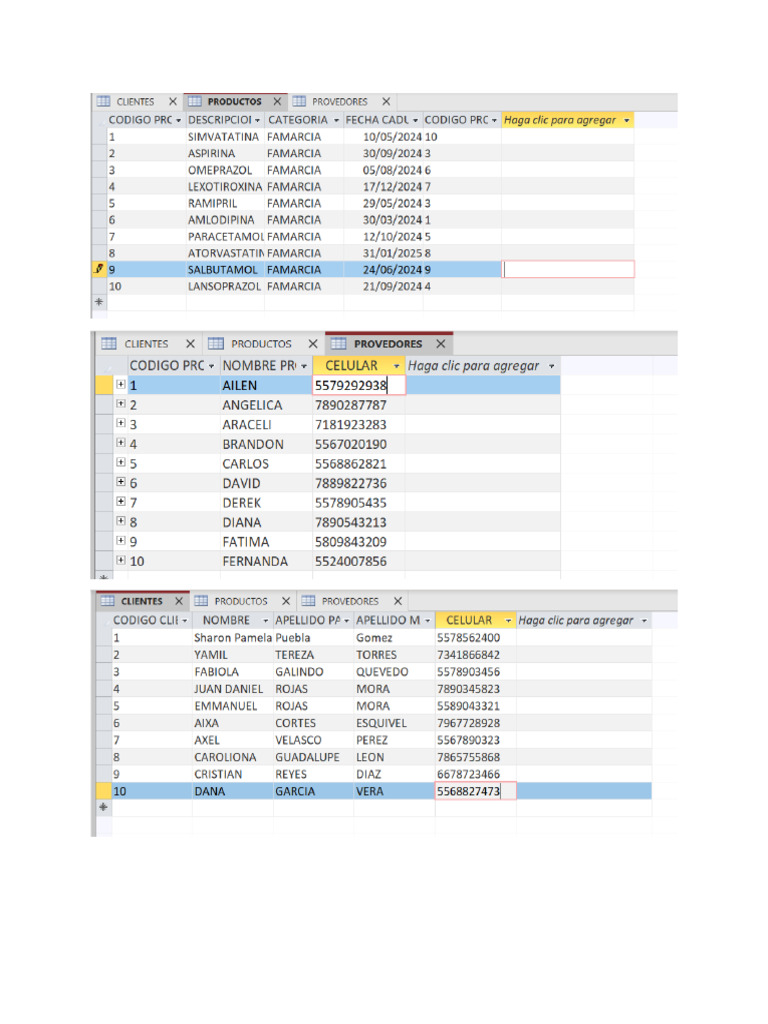Open CLIENTES tab in top window
The image size is (768, 1024).
pos(135,102)
